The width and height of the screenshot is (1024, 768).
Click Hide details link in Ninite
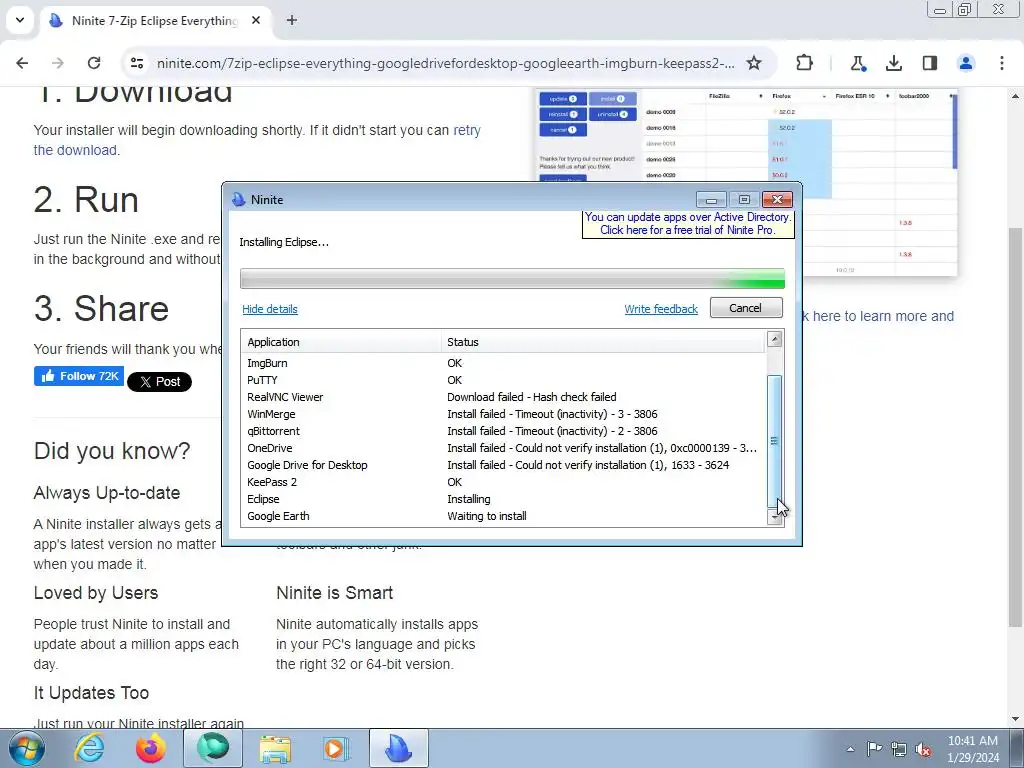click(270, 309)
